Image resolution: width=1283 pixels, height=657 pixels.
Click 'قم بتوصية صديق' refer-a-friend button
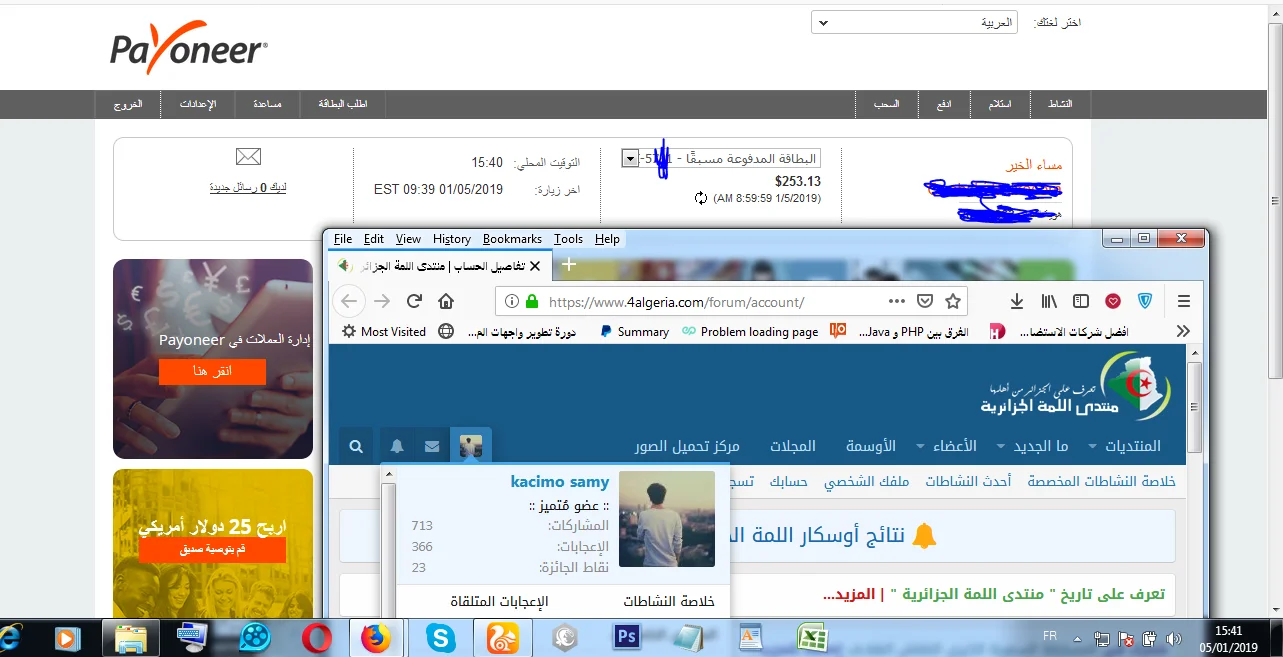click(x=212, y=549)
